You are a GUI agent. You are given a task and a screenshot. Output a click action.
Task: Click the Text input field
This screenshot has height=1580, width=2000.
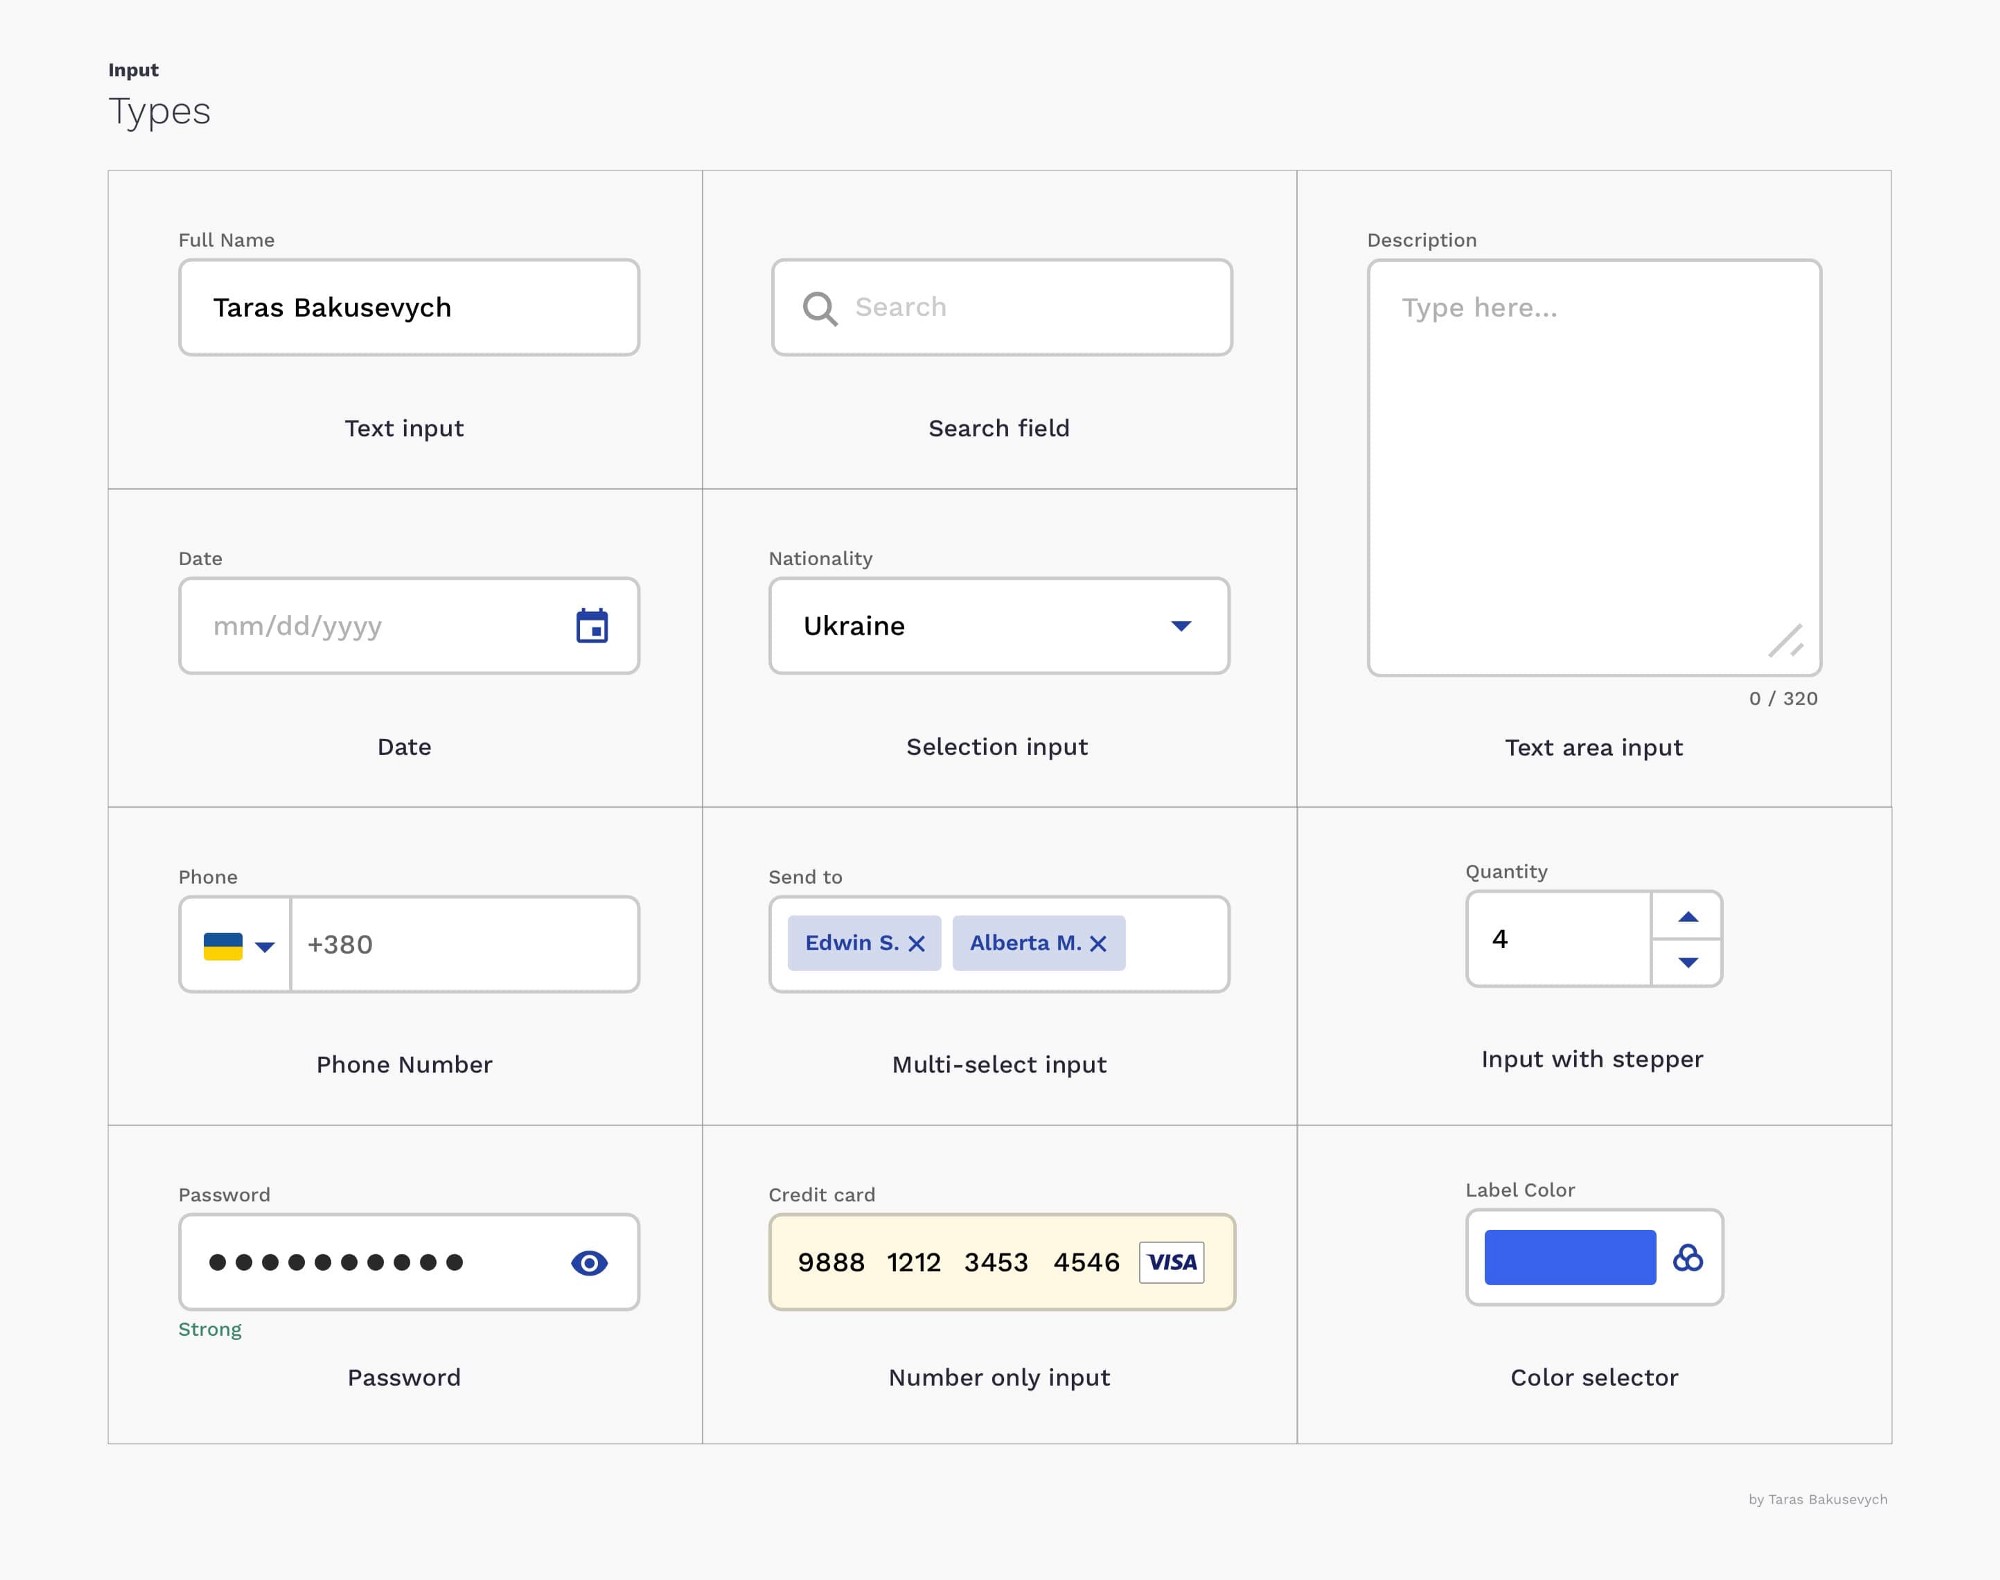pyautogui.click(x=407, y=307)
